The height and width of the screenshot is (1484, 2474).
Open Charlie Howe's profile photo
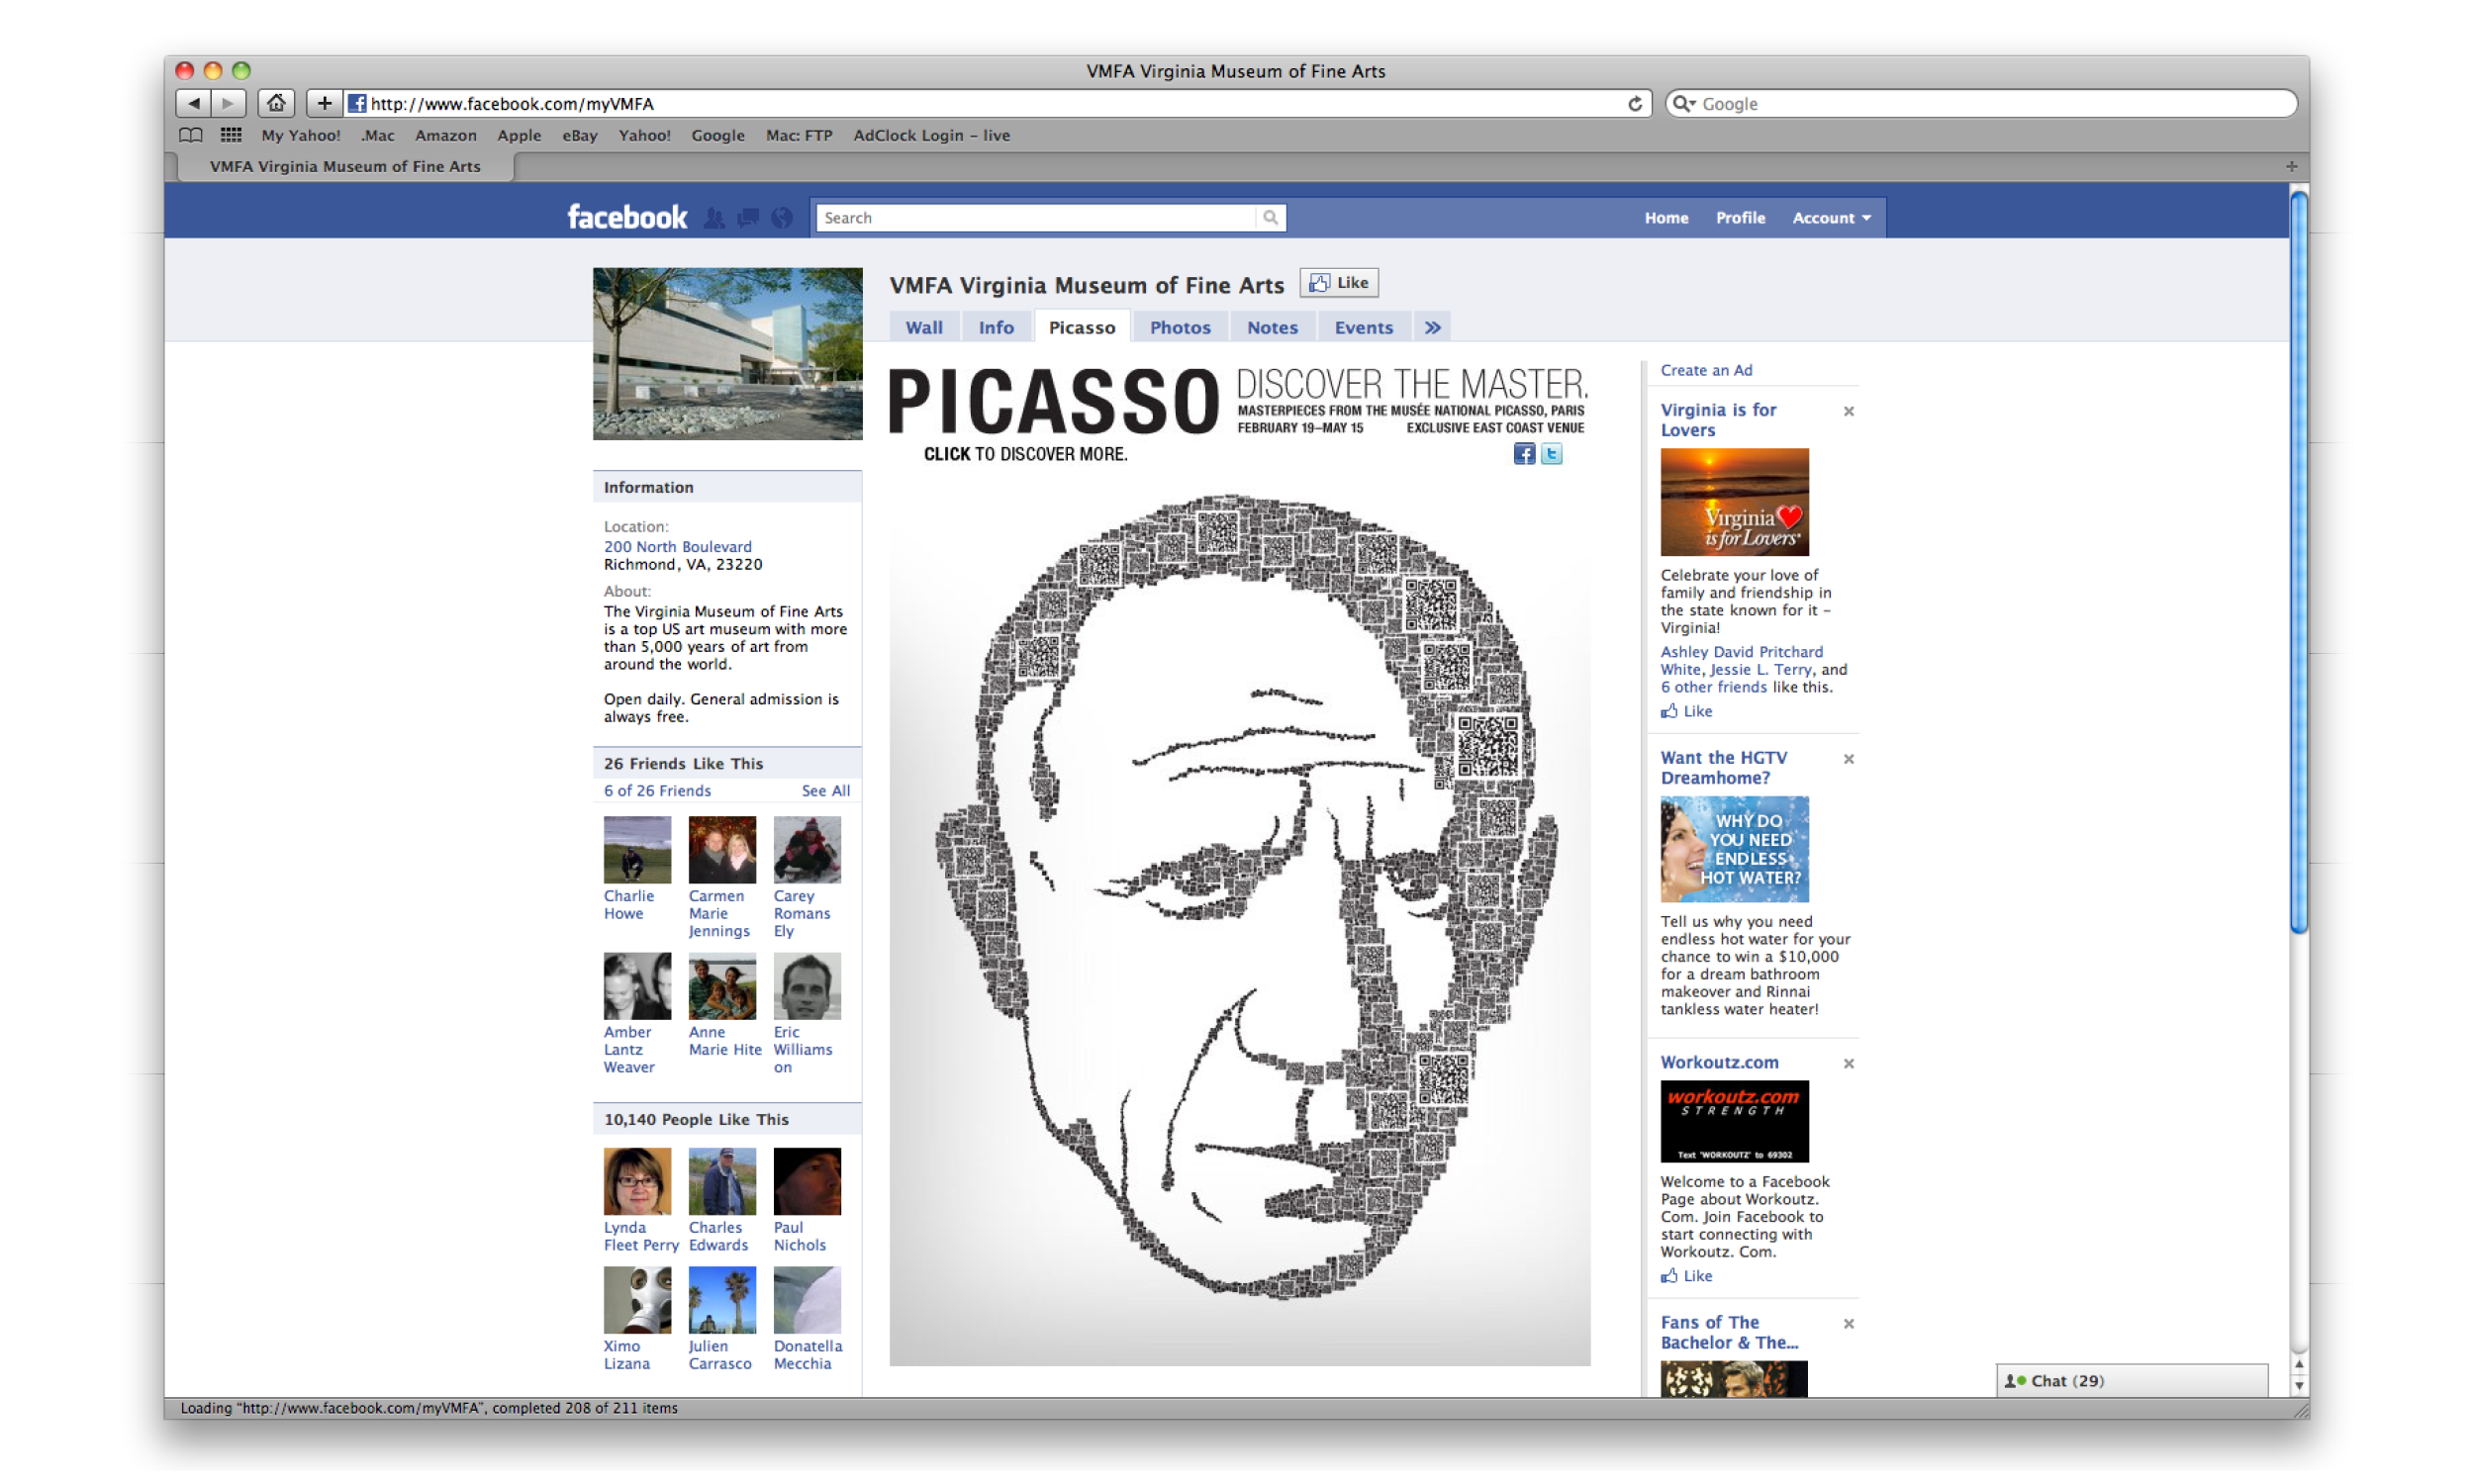click(637, 850)
